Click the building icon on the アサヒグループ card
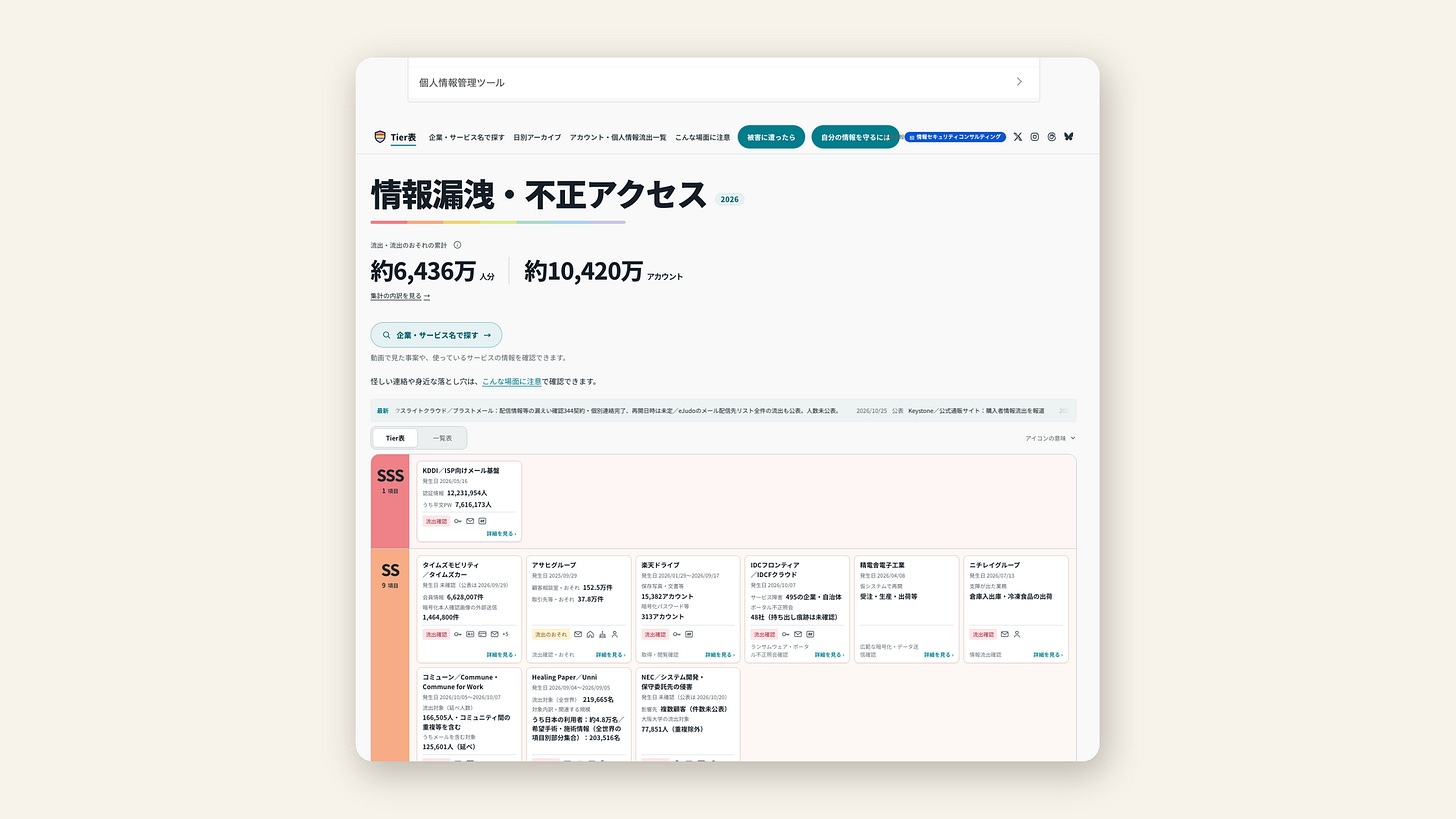The height and width of the screenshot is (819, 1456). 602,634
